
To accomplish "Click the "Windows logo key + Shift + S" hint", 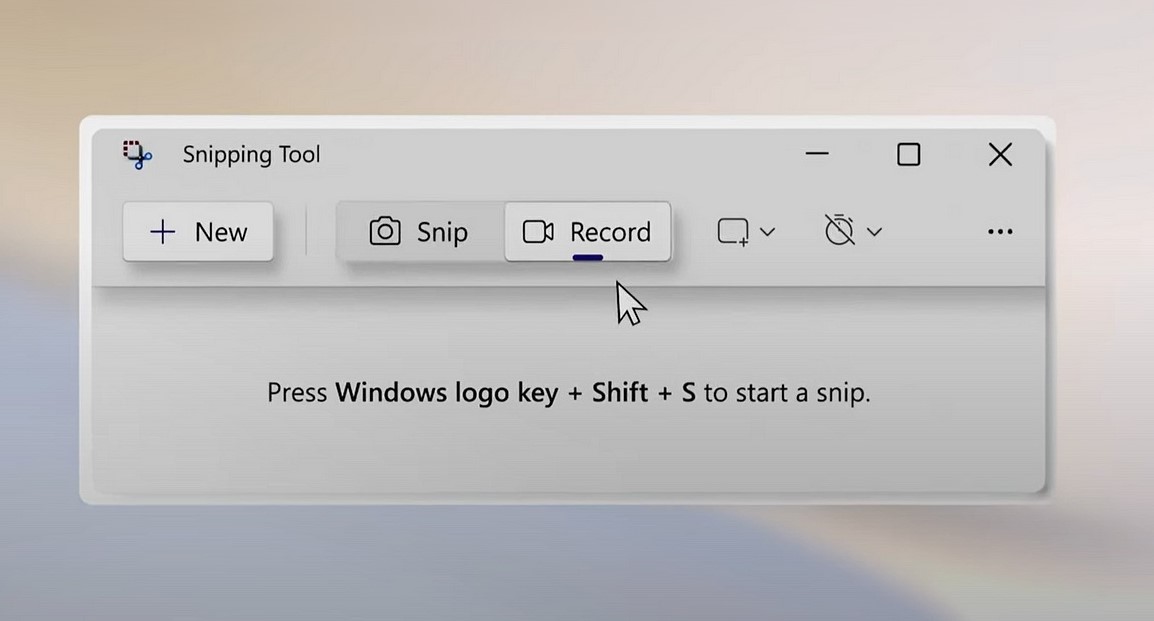I will (x=515, y=393).
